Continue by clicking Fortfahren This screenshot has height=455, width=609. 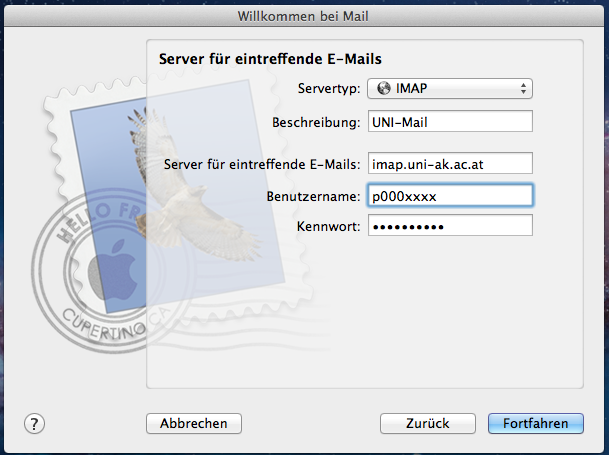(x=535, y=423)
